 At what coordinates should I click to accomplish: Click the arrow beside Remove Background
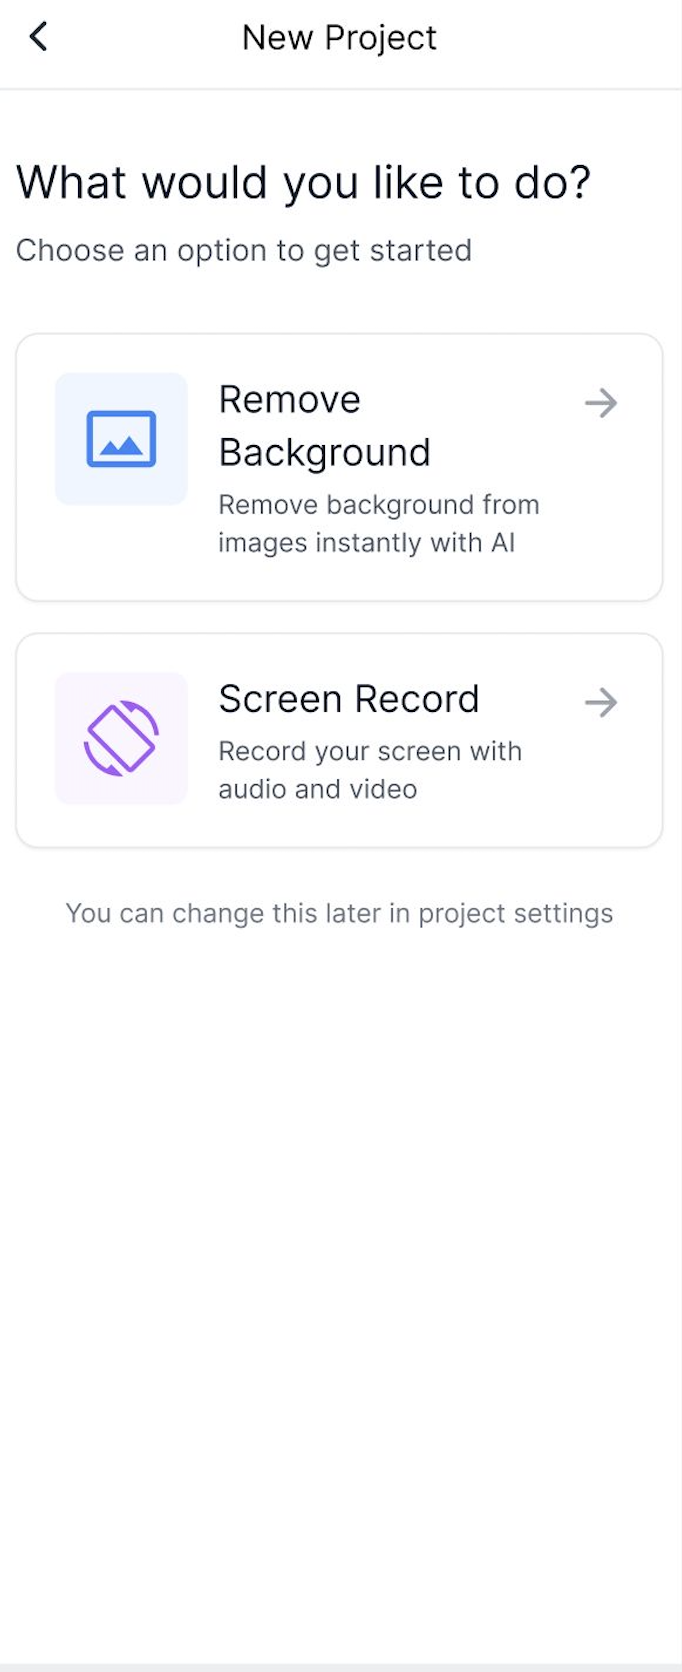[601, 403]
